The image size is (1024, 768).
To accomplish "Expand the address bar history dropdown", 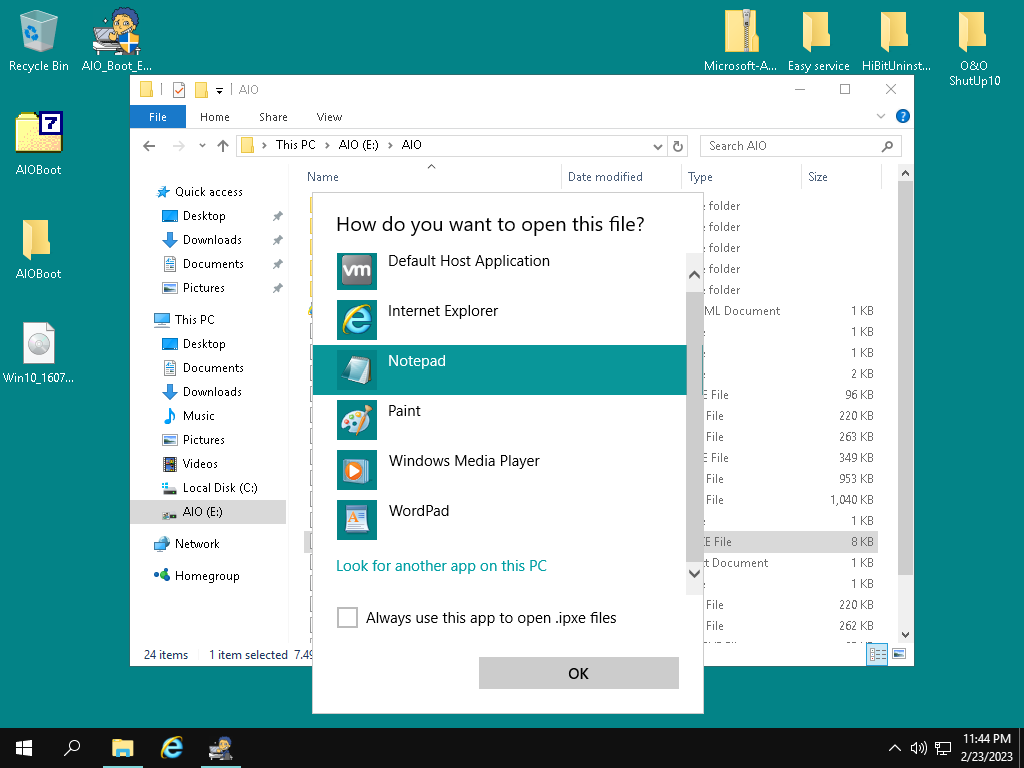I will (658, 146).
